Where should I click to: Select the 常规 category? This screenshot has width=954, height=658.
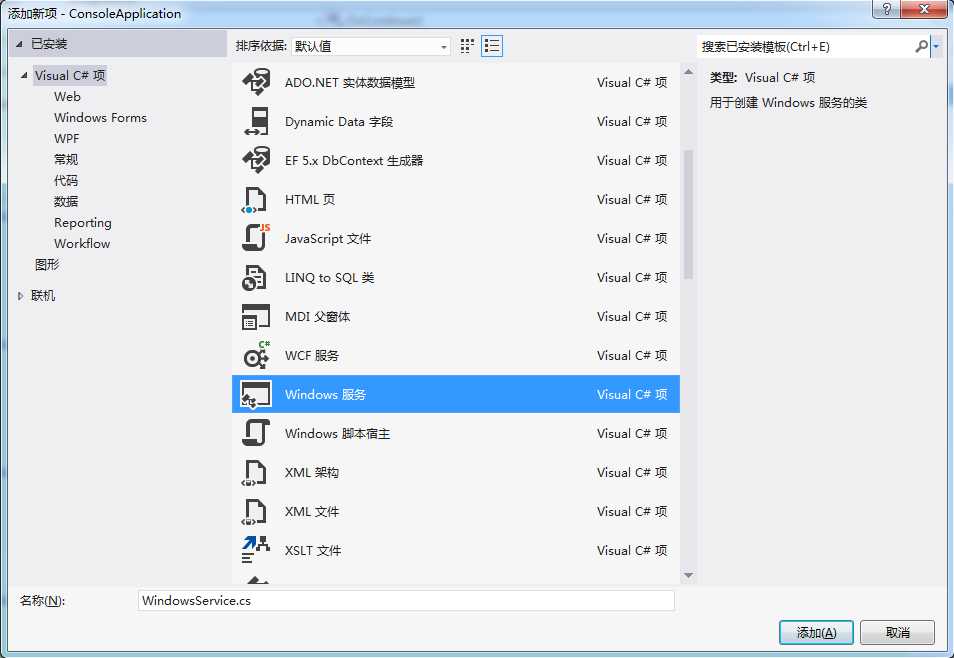tap(66, 159)
